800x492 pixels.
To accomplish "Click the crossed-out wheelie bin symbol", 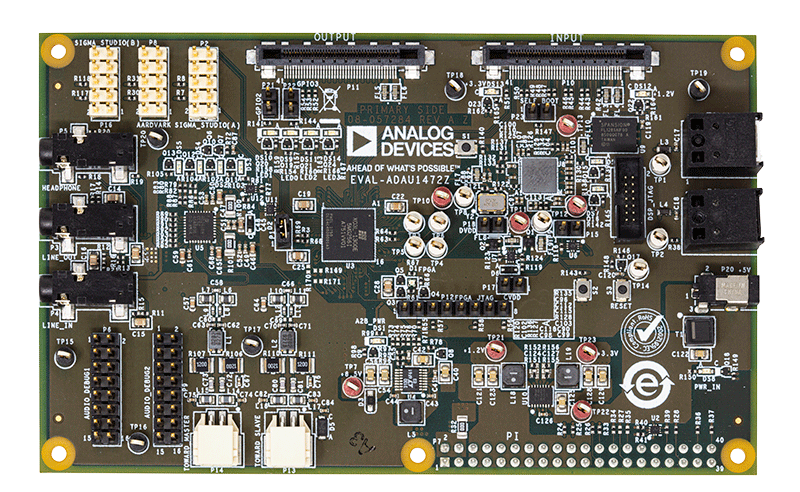I will (x=331, y=100).
